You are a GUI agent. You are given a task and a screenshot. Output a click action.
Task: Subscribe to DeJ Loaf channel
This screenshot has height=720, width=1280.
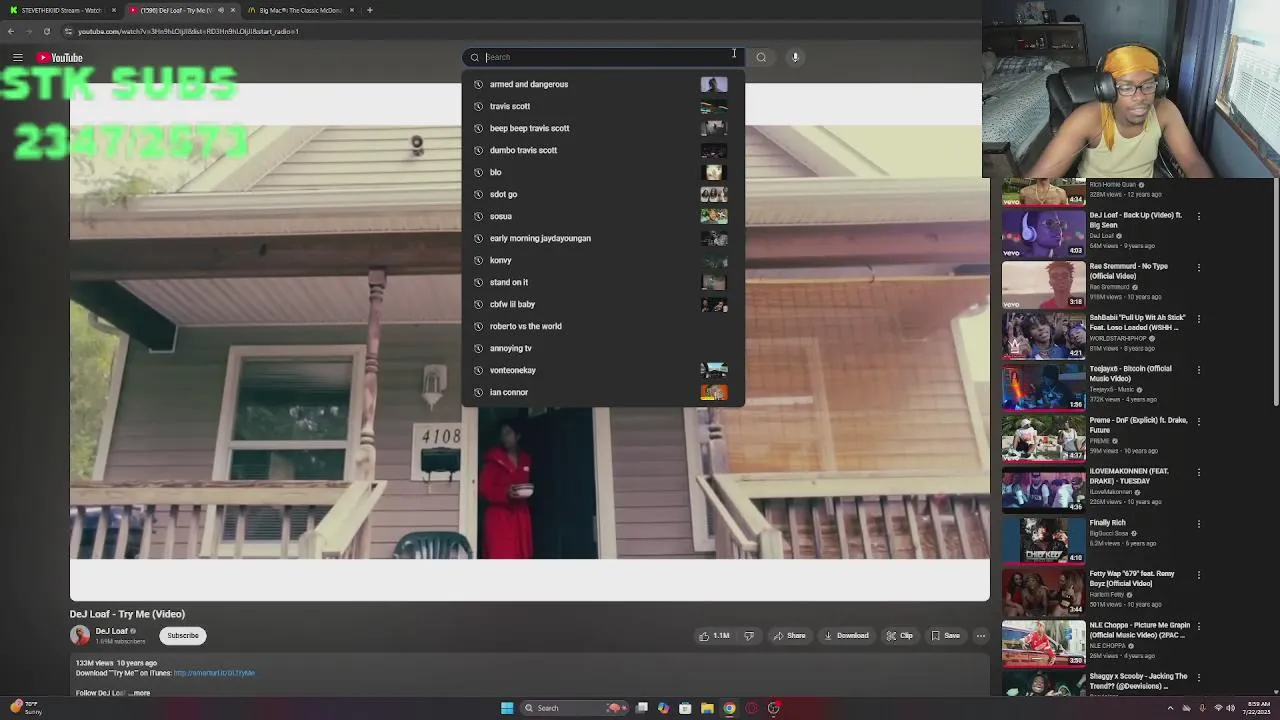coord(183,635)
